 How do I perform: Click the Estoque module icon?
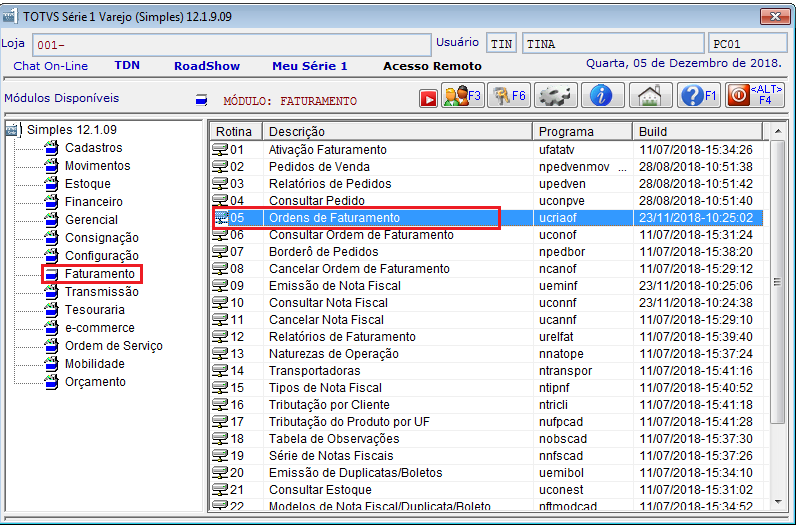(x=51, y=183)
